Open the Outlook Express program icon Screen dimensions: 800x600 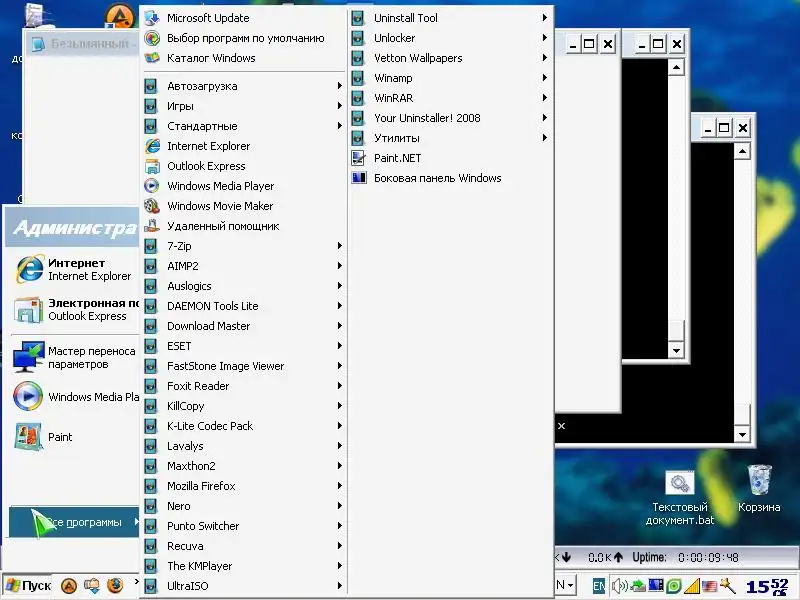pyautogui.click(x=152, y=166)
